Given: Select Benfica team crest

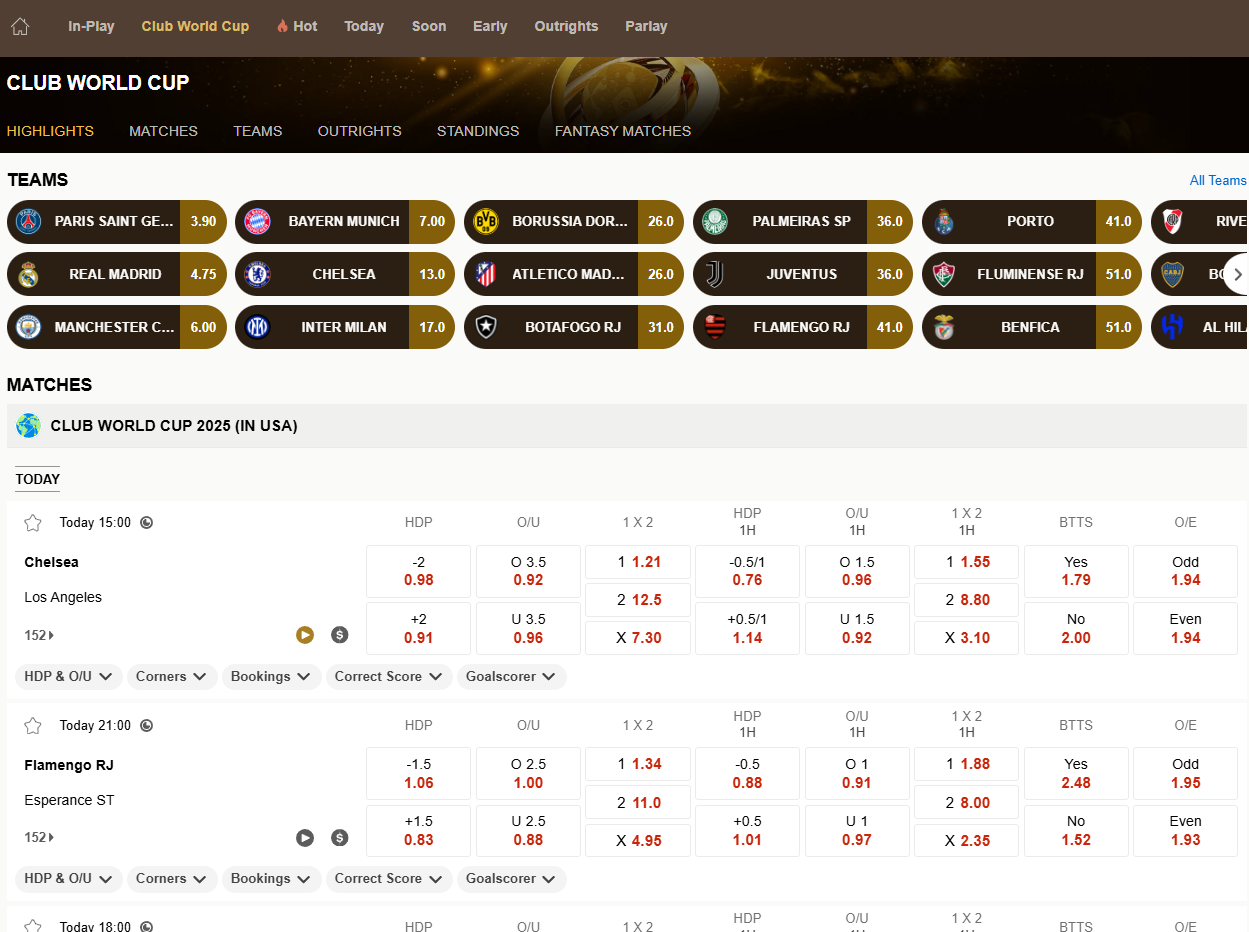Looking at the screenshot, I should 944,327.
